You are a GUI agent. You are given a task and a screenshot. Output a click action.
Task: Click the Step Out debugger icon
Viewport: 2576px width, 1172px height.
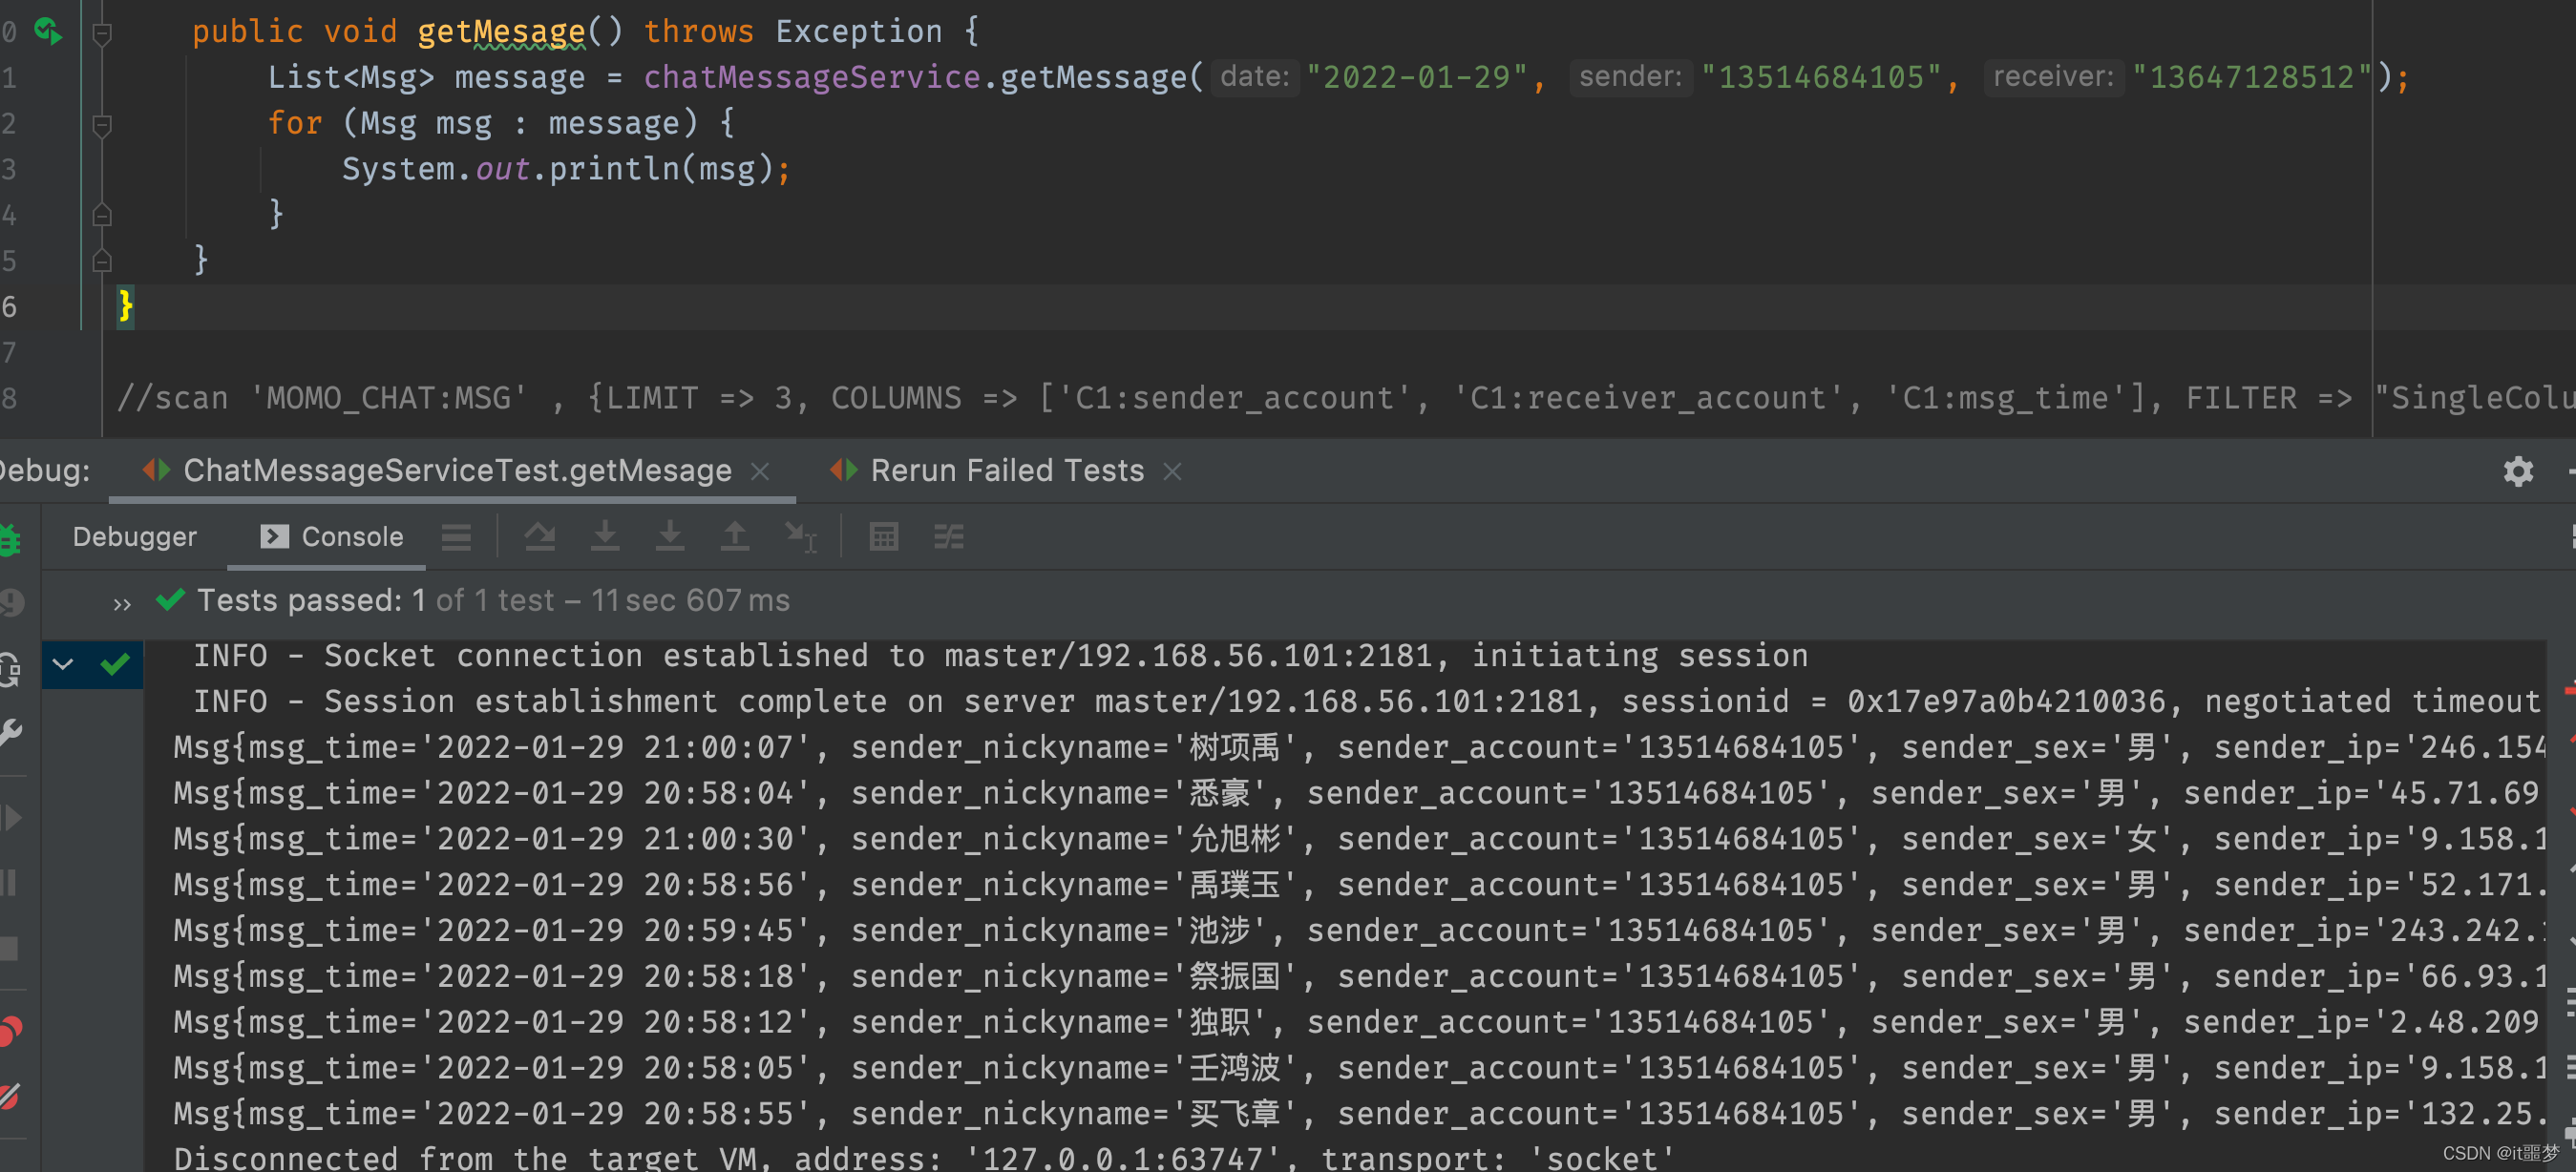click(735, 537)
